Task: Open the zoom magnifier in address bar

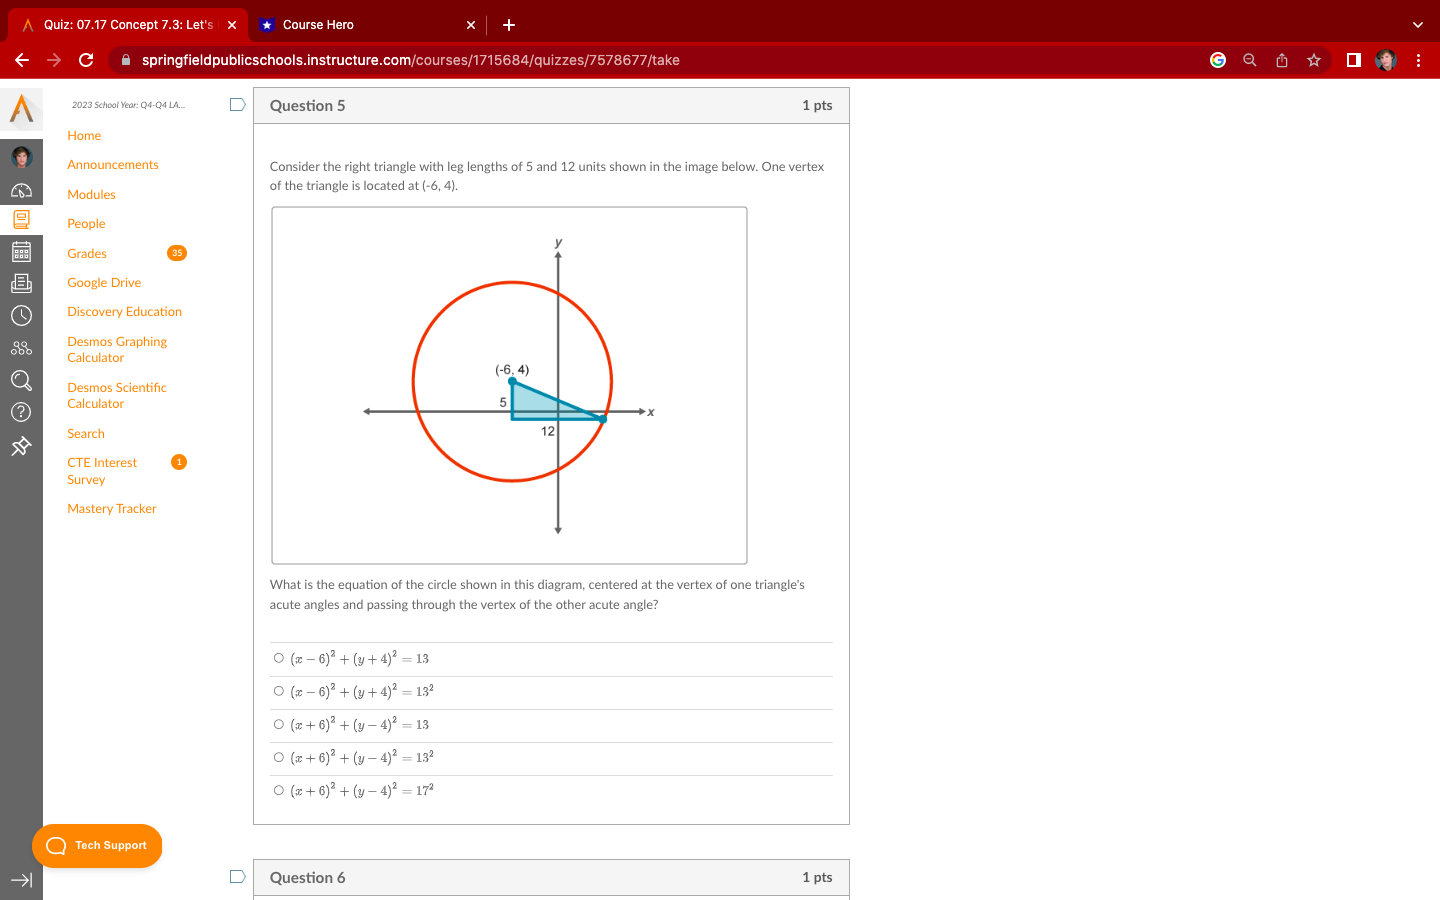Action: [1250, 60]
